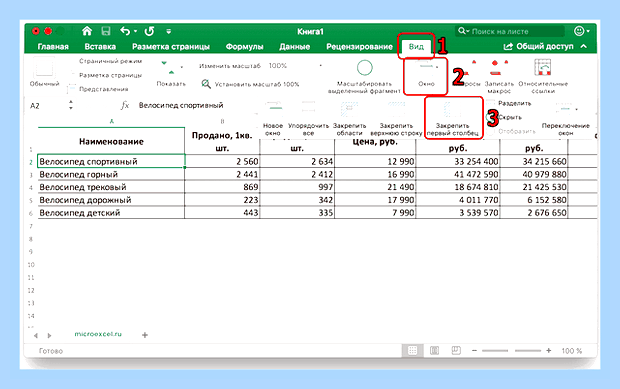620x389 pixels.
Task: Open the Undo history dropdown arrow
Action: [x=136, y=31]
